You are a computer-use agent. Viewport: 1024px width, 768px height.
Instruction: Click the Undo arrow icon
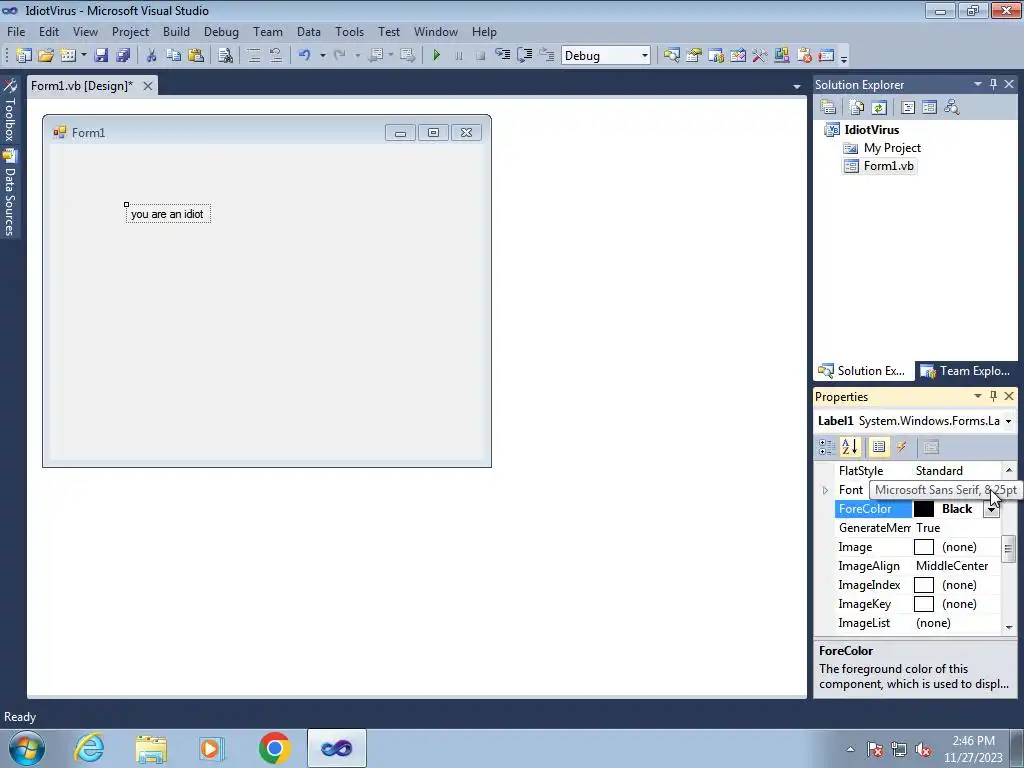click(x=304, y=56)
